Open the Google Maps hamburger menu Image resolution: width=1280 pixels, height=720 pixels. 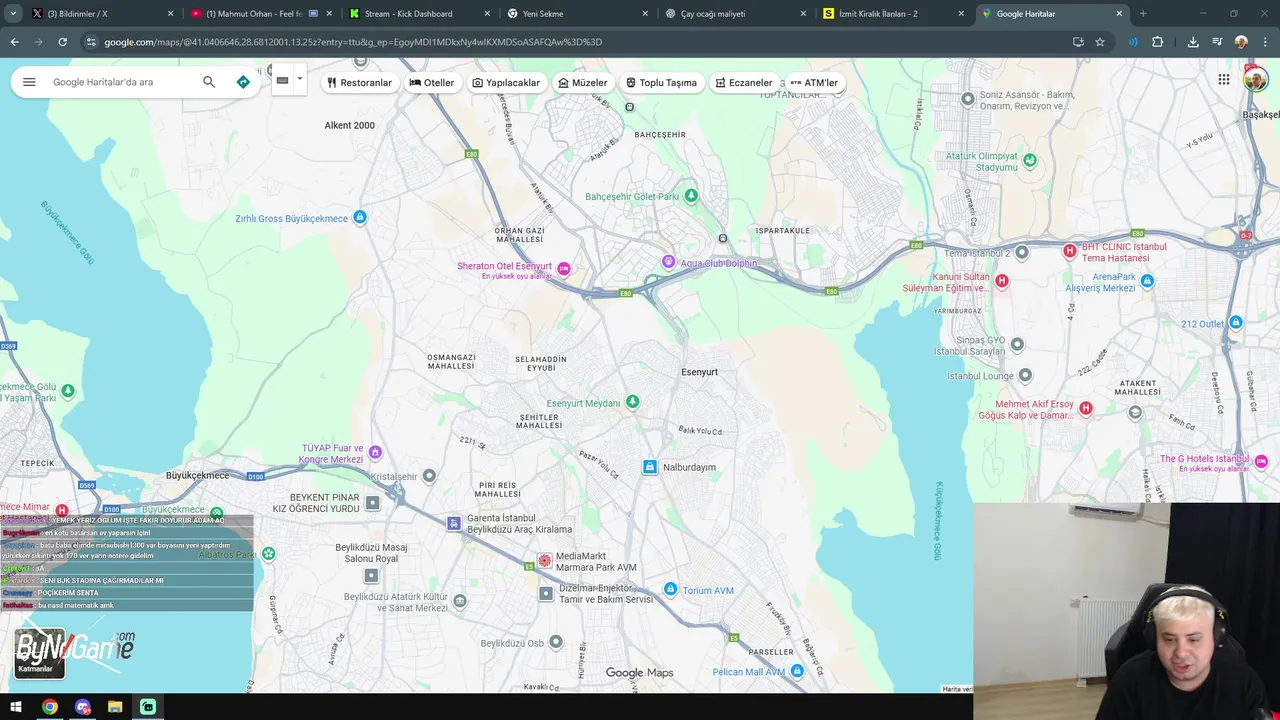(x=29, y=82)
